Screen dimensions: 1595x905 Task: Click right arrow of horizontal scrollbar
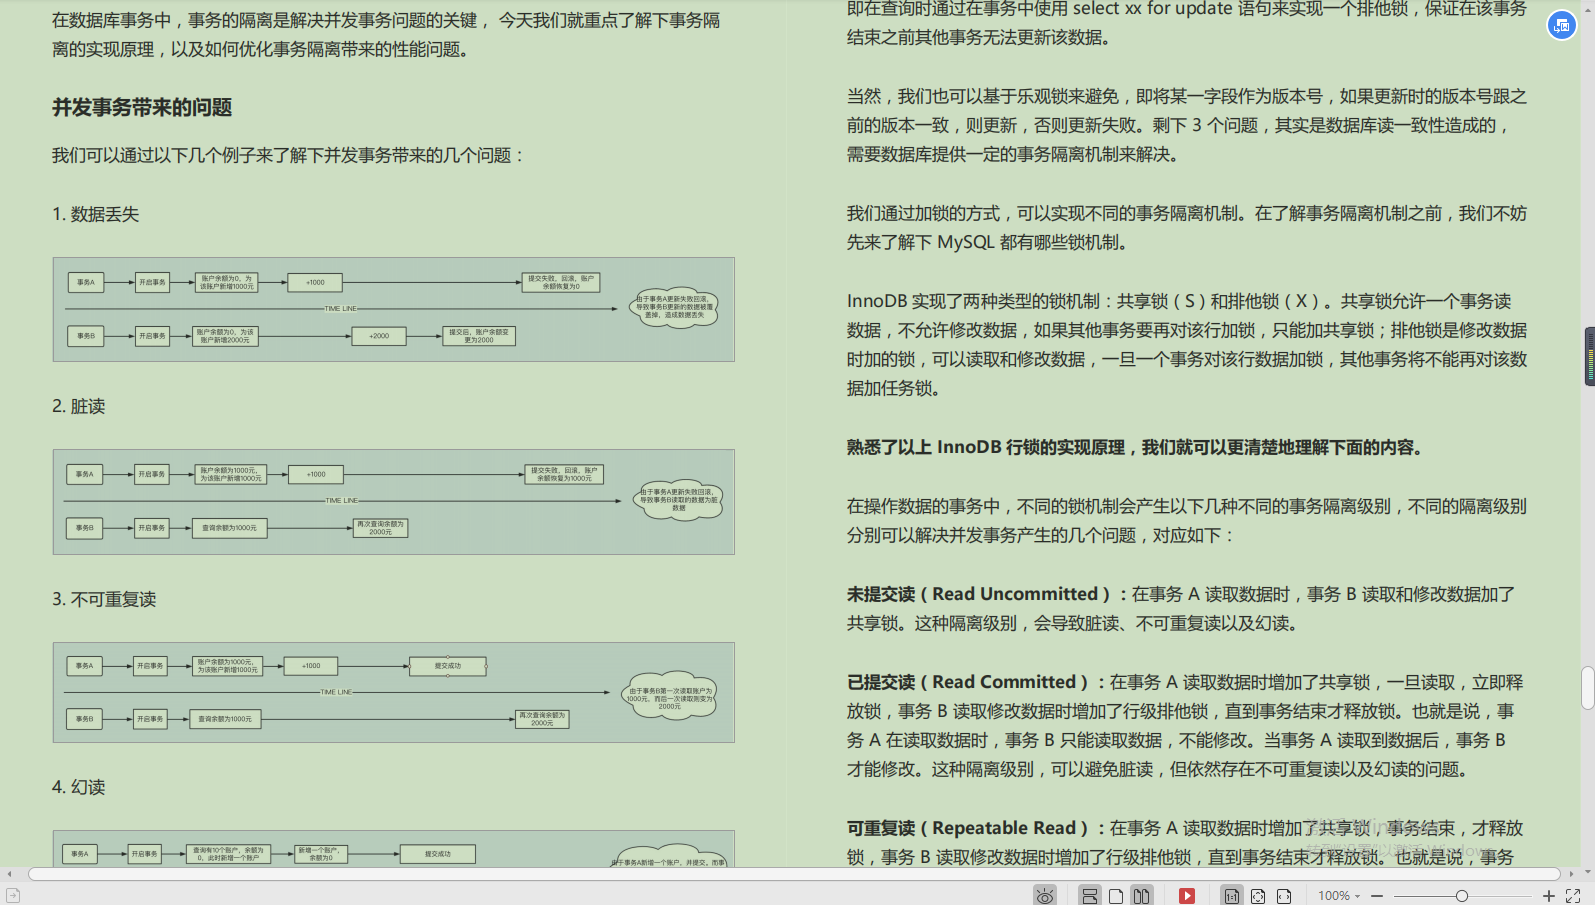(x=1572, y=874)
